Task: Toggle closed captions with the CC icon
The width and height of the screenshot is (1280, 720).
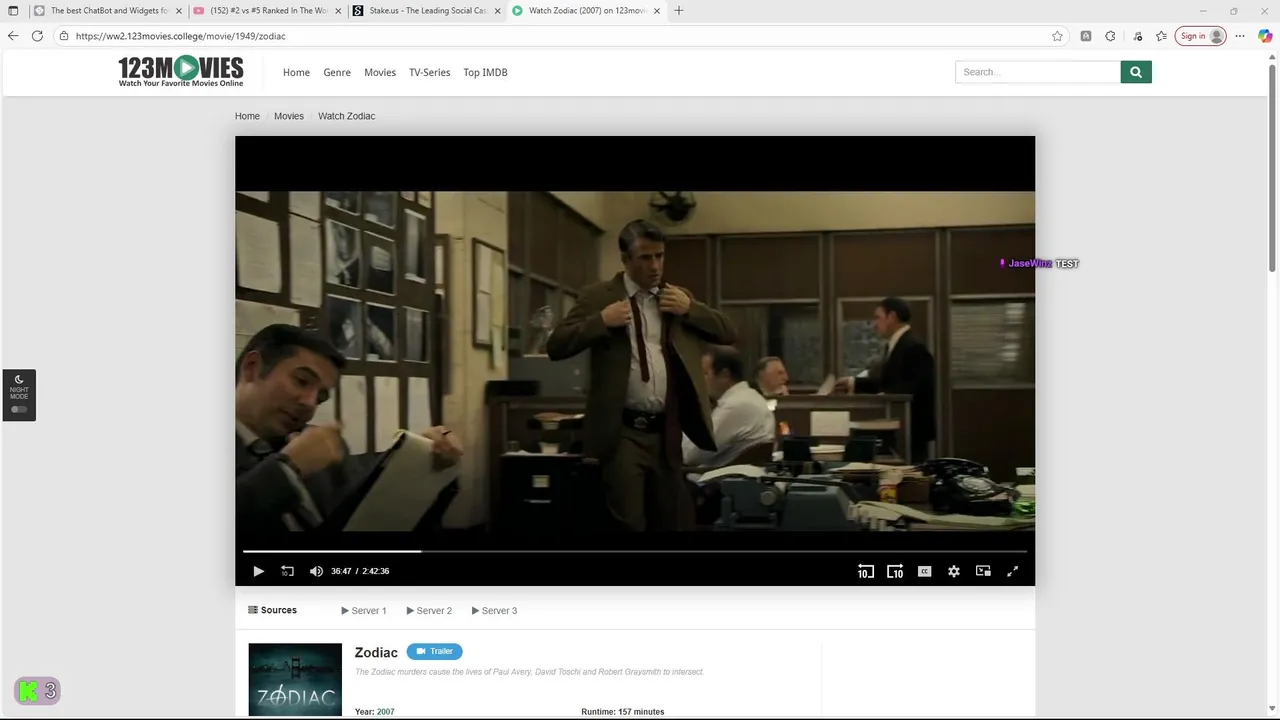Action: pyautogui.click(x=925, y=571)
